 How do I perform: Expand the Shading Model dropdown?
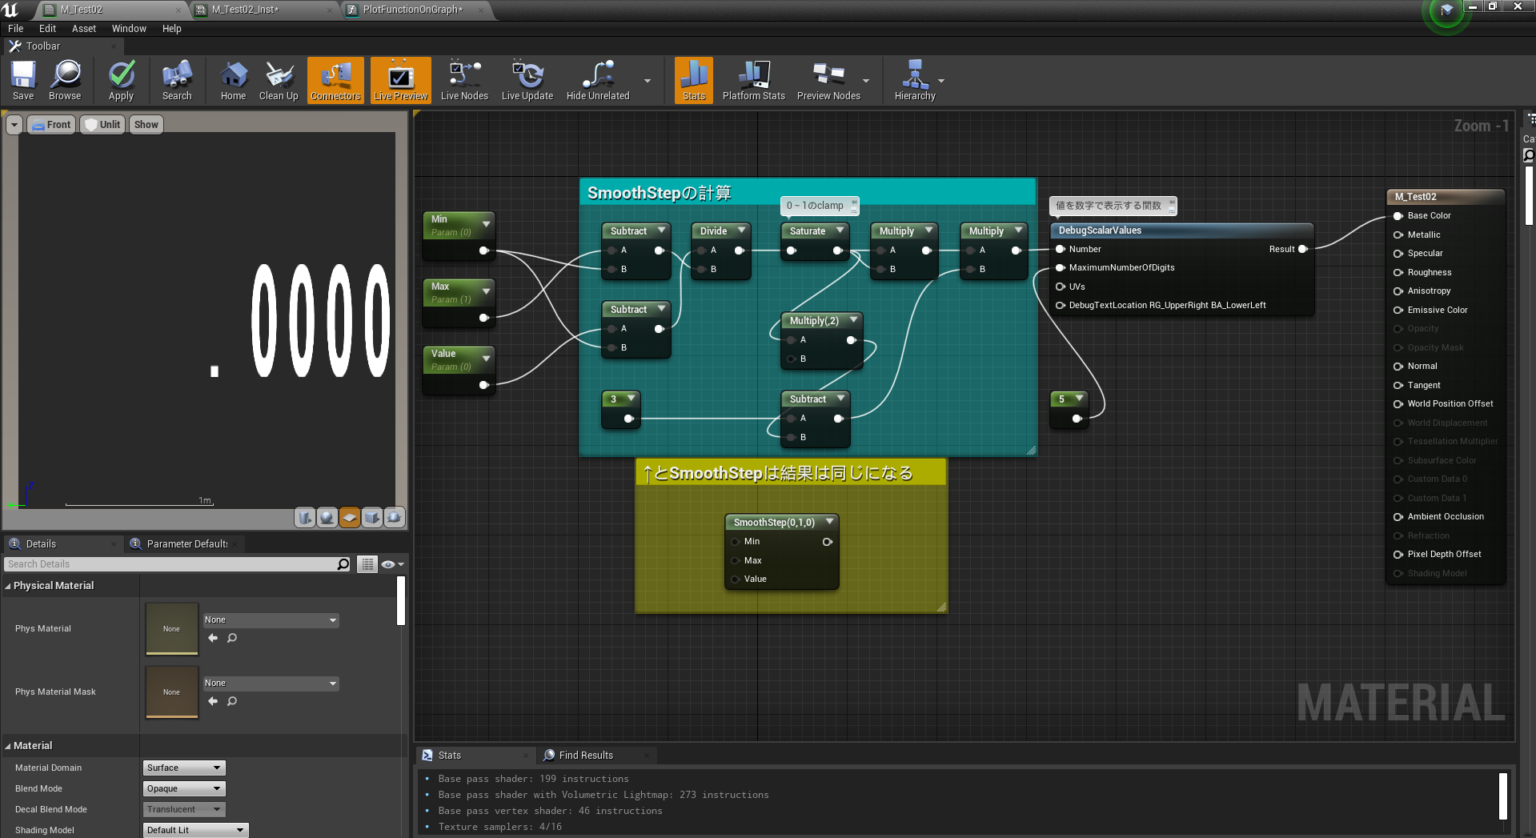click(194, 829)
